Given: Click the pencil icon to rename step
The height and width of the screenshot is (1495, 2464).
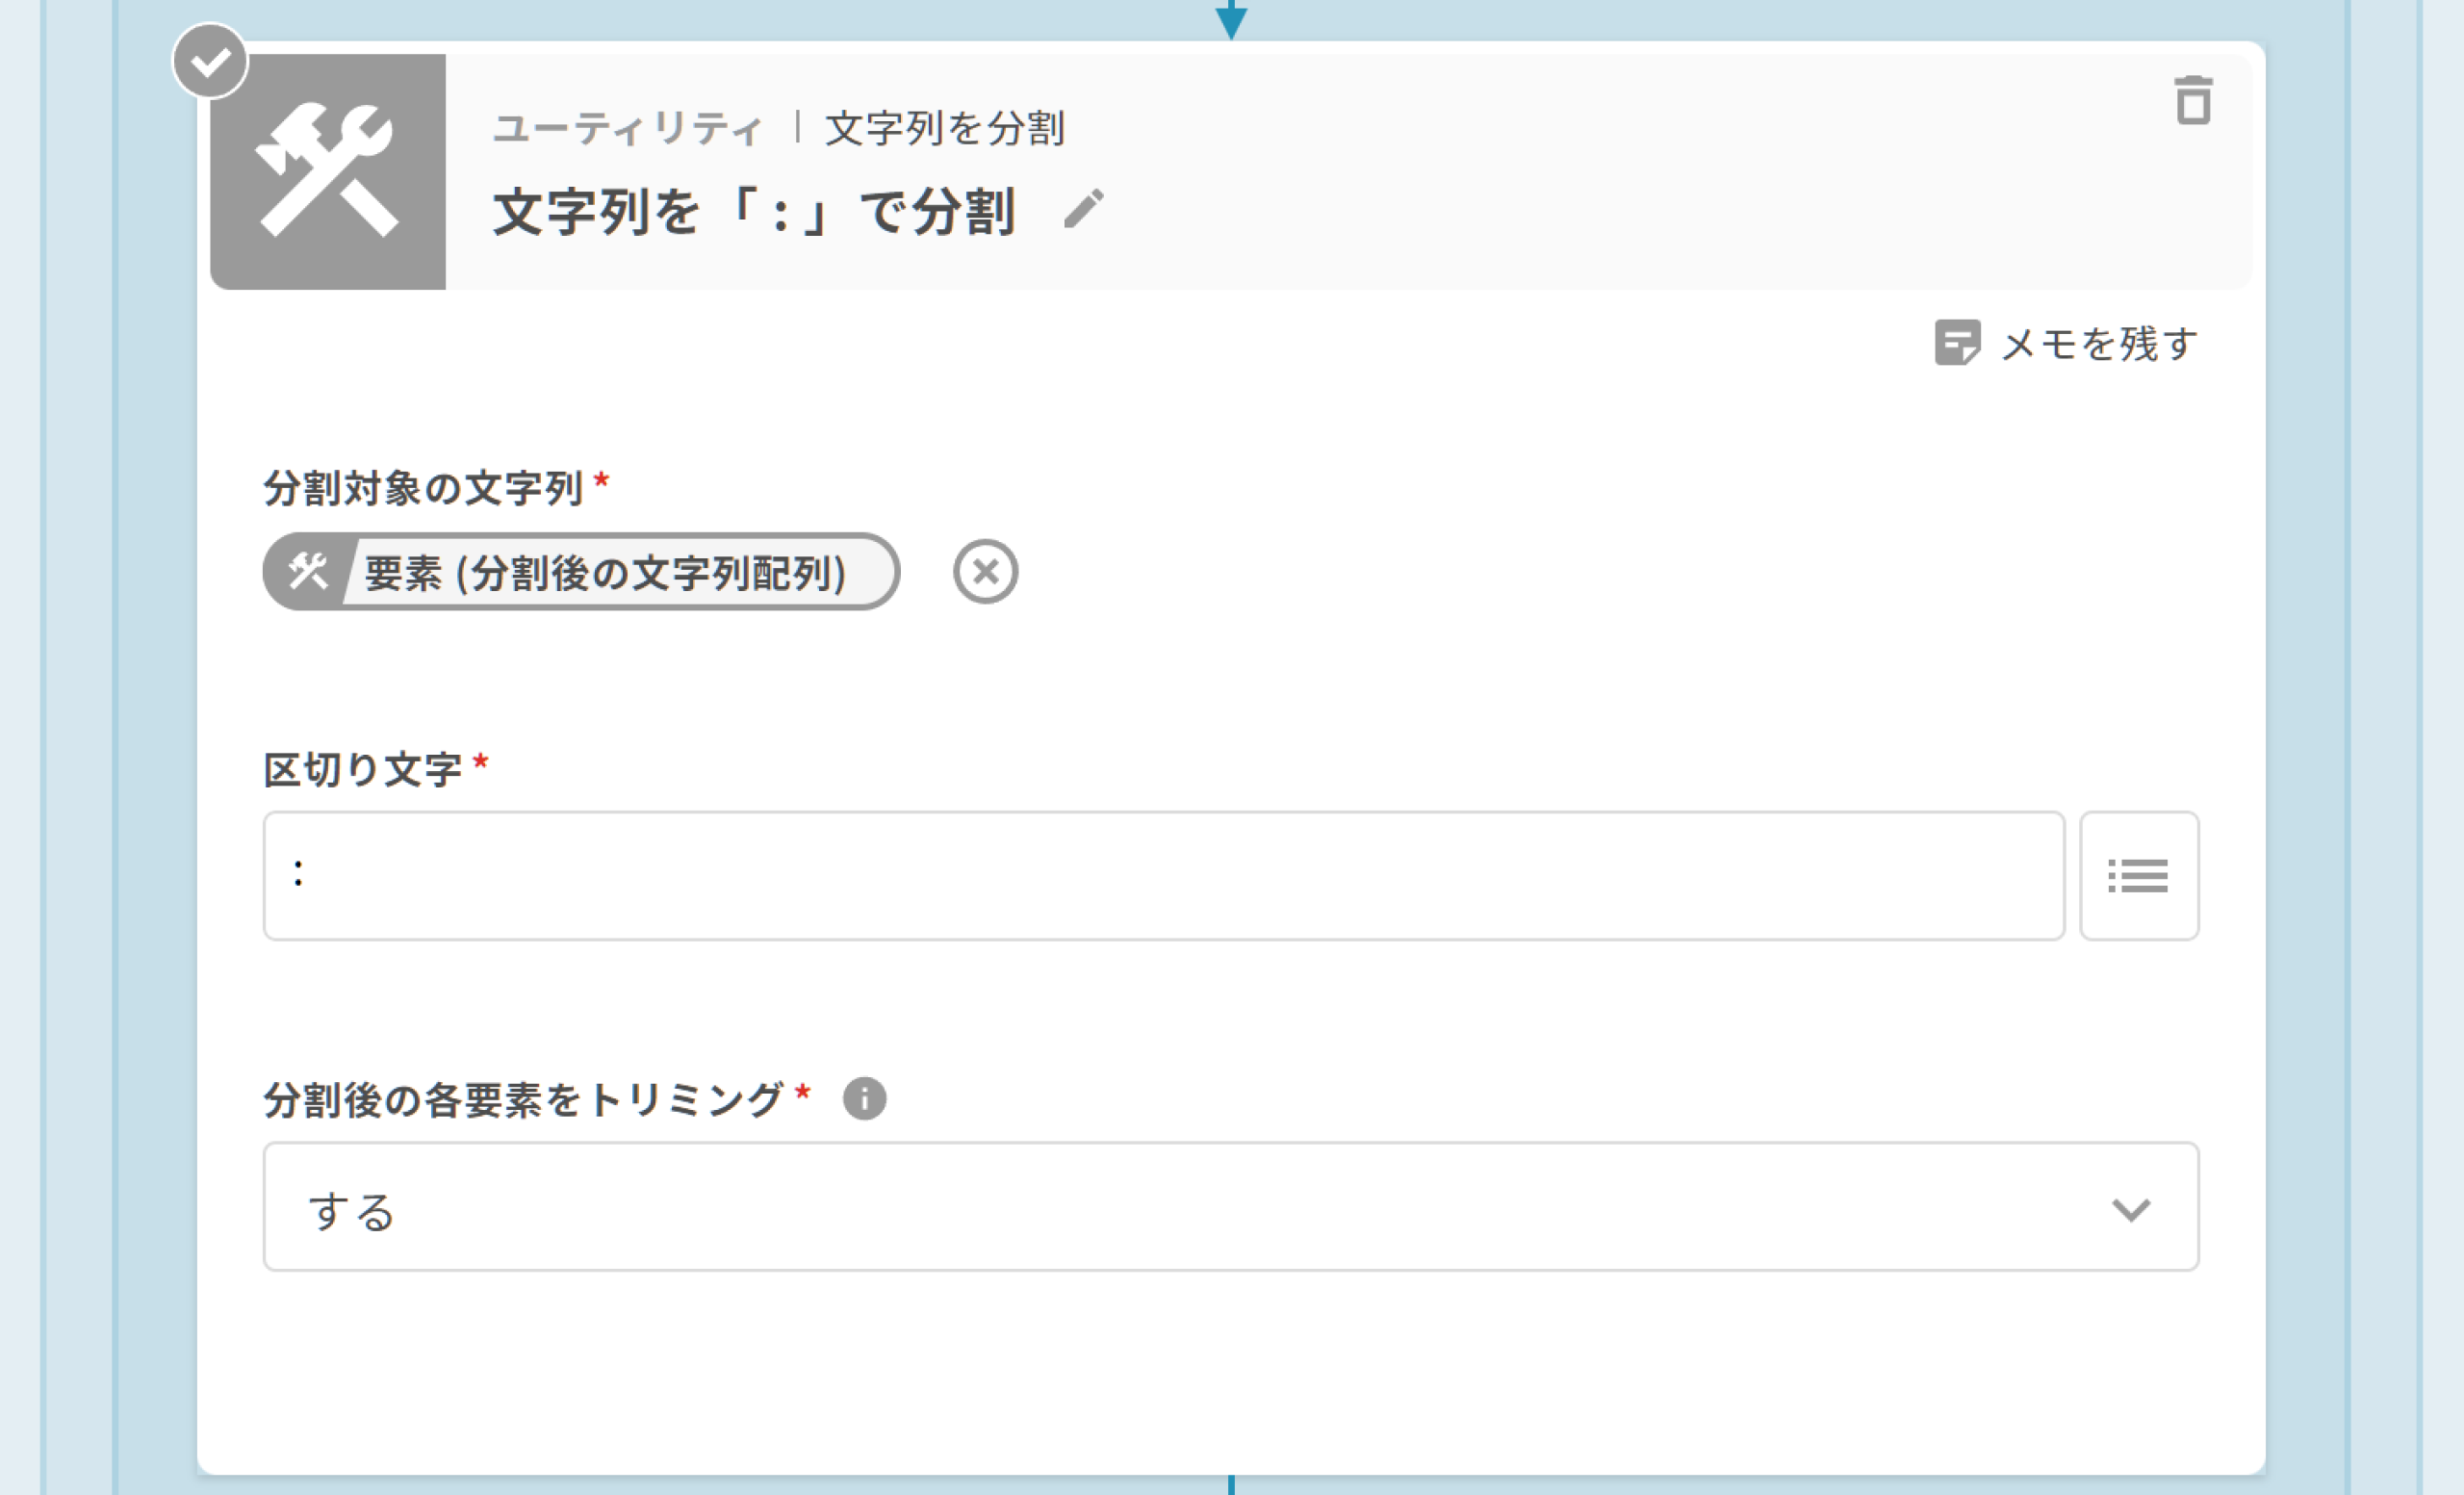Looking at the screenshot, I should coord(1084,210).
